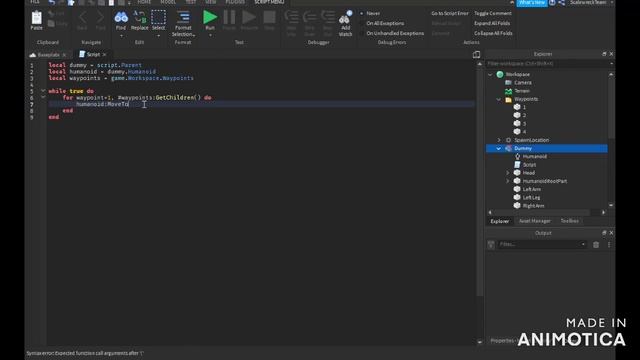Open the Run dropdown arrow
The height and width of the screenshot is (360, 640).
click(210, 36)
